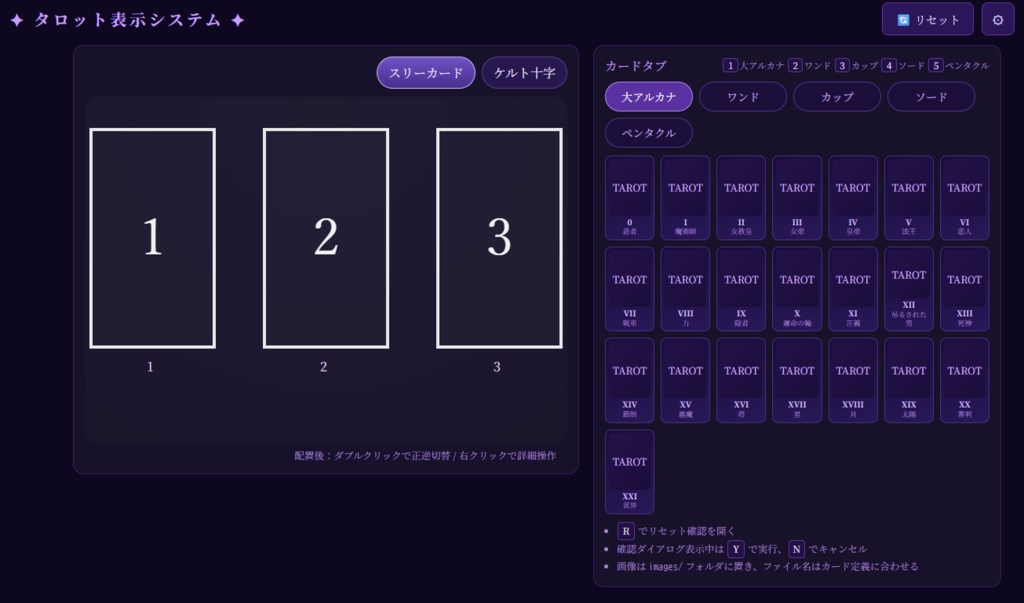Toggle the ペンタクル suit filter

click(648, 132)
